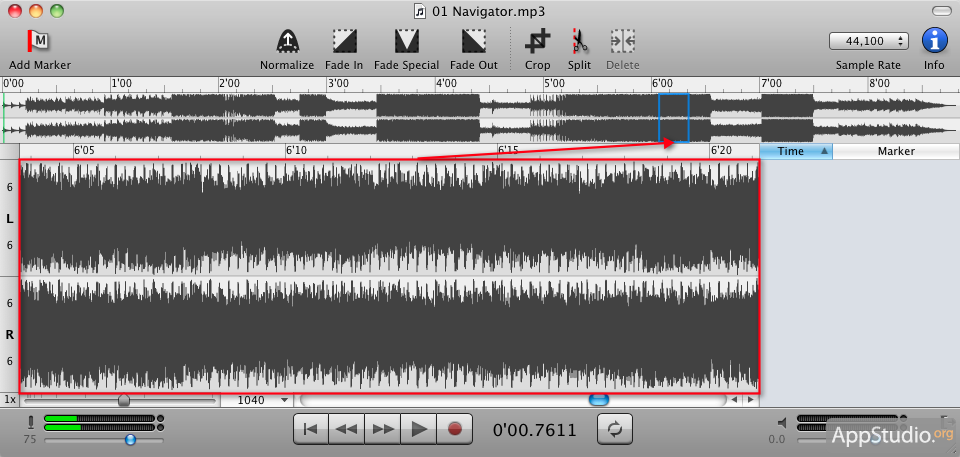The image size is (960, 457).
Task: Apply the Fade In effect
Action: point(344,42)
